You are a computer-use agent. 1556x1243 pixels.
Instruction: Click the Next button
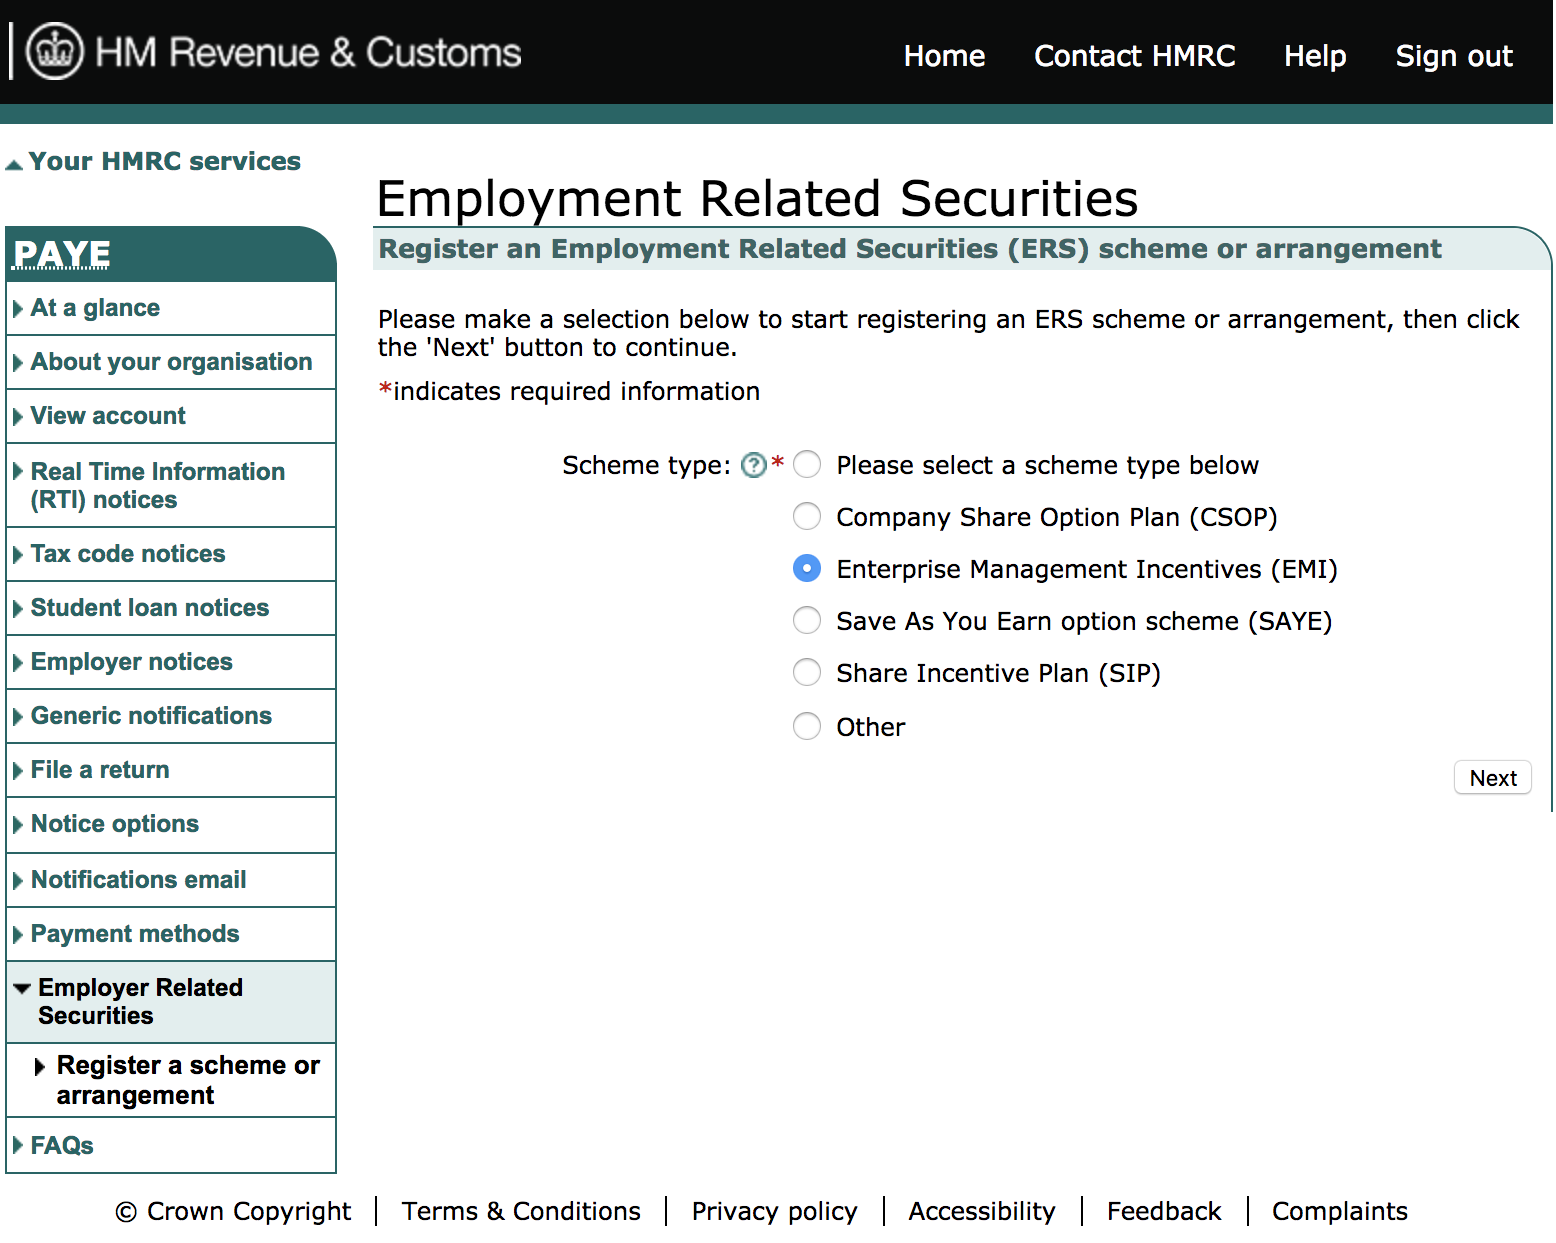tap(1492, 777)
